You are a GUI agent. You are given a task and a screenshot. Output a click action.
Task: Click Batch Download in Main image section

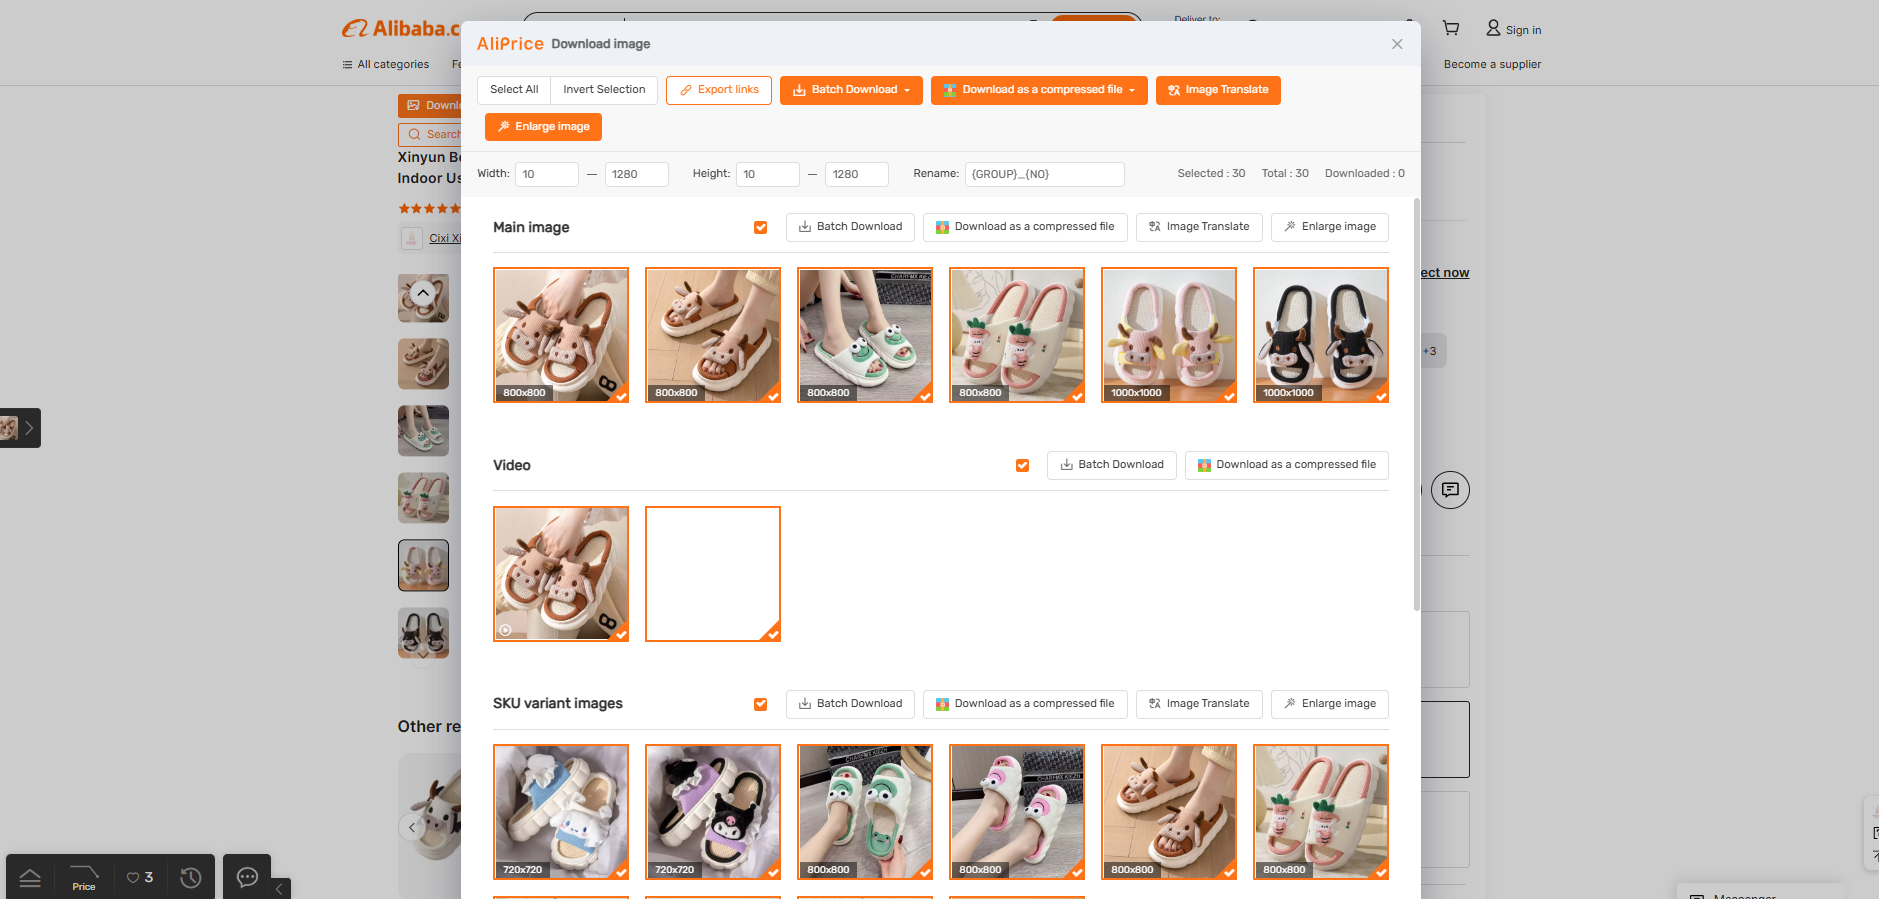coord(850,227)
